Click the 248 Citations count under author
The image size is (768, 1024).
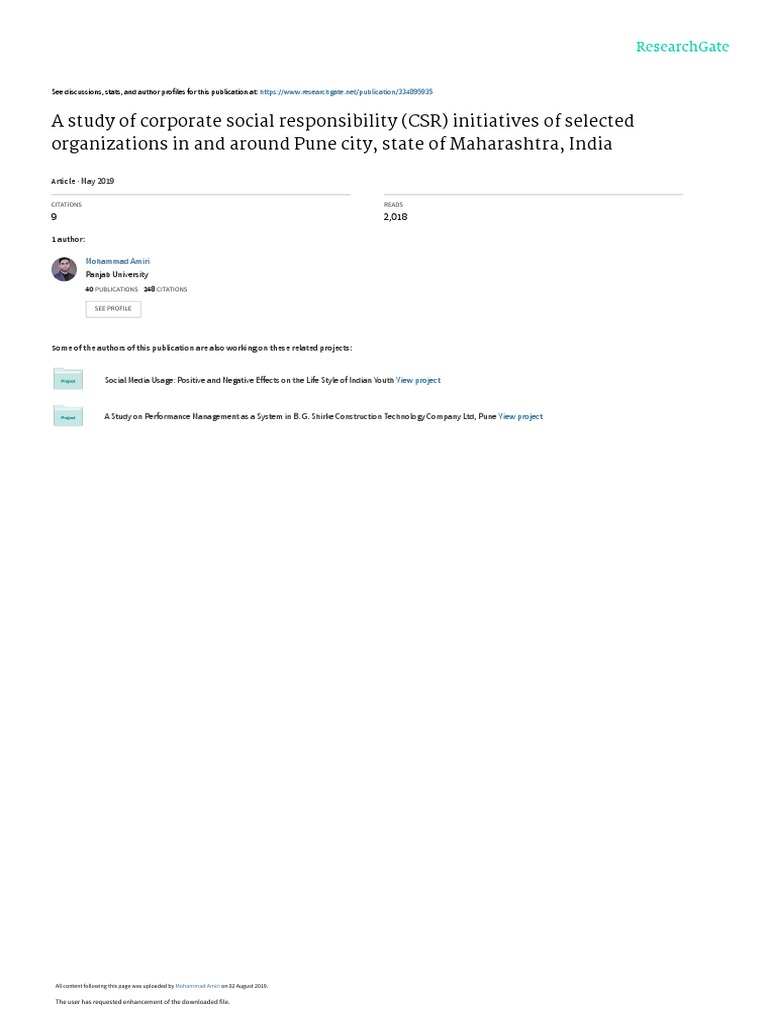click(165, 289)
